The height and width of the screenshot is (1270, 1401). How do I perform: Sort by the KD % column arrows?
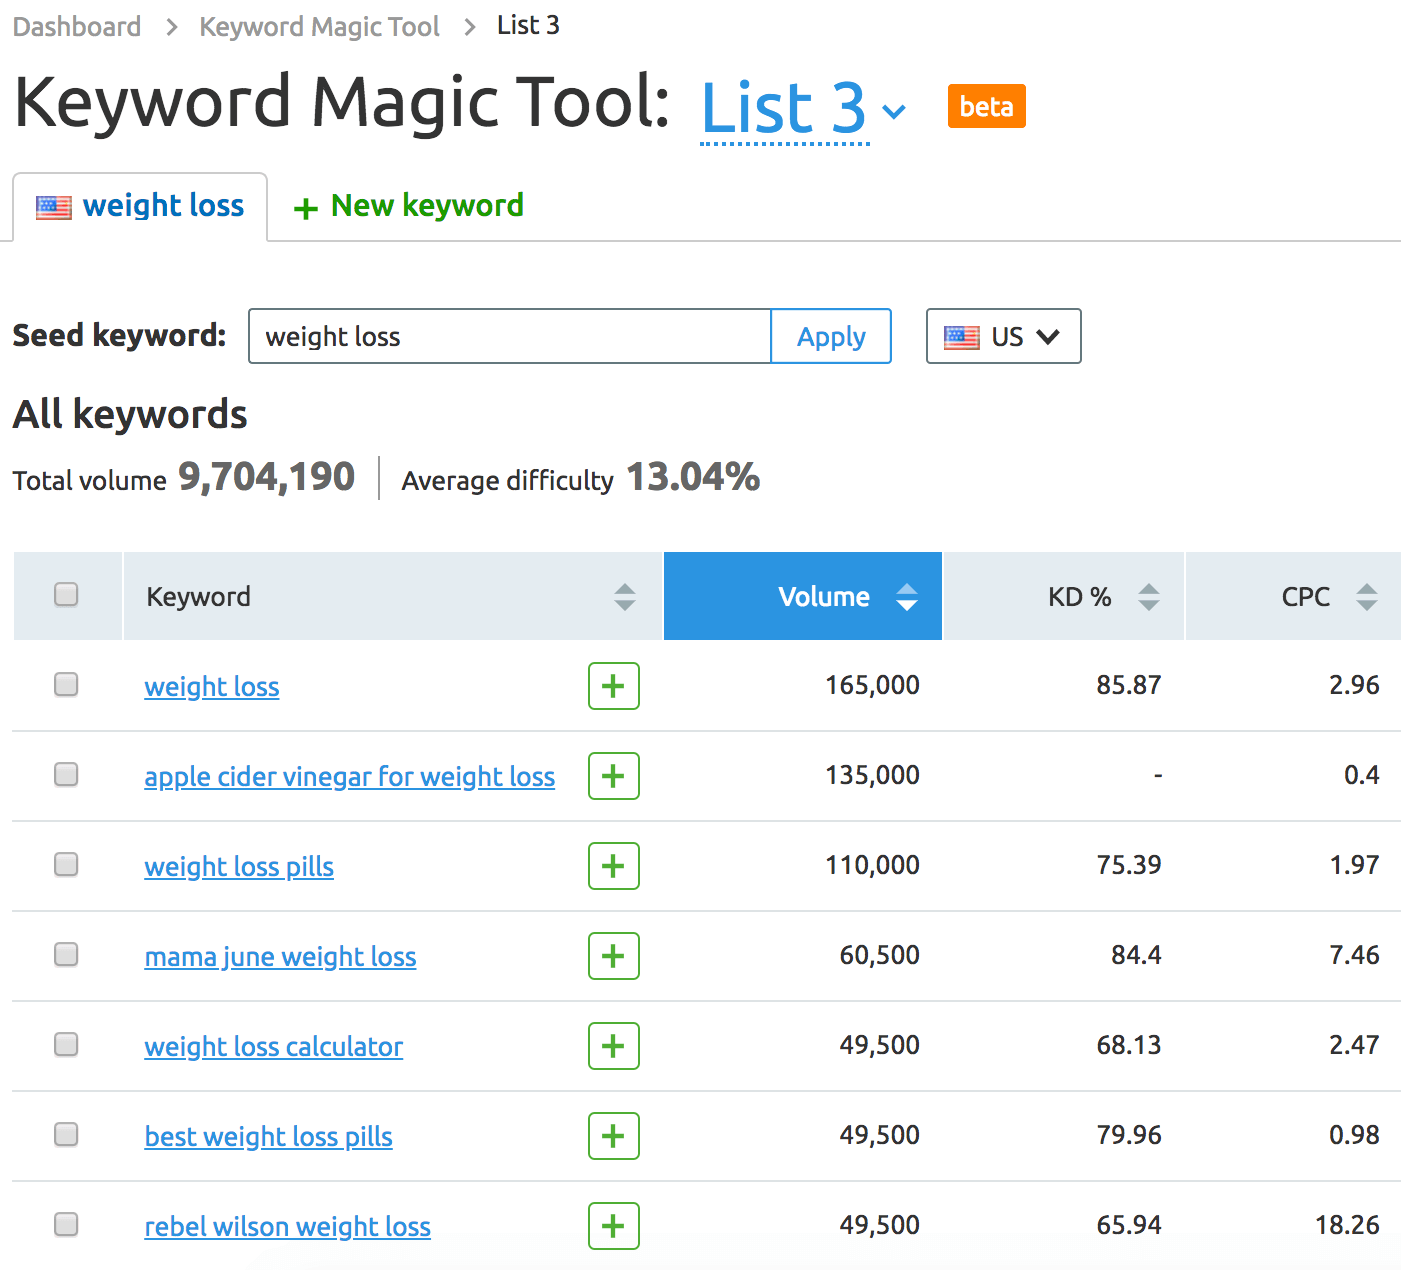pos(1149,597)
